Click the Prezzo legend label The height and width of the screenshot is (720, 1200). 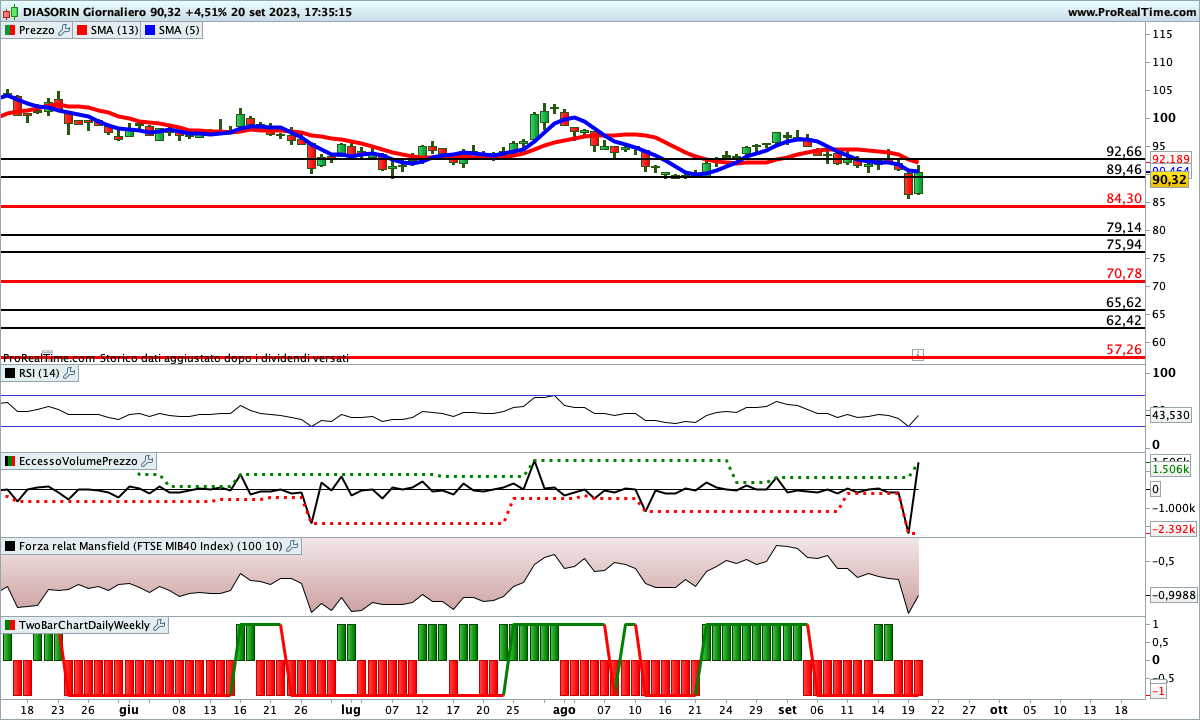(x=37, y=30)
